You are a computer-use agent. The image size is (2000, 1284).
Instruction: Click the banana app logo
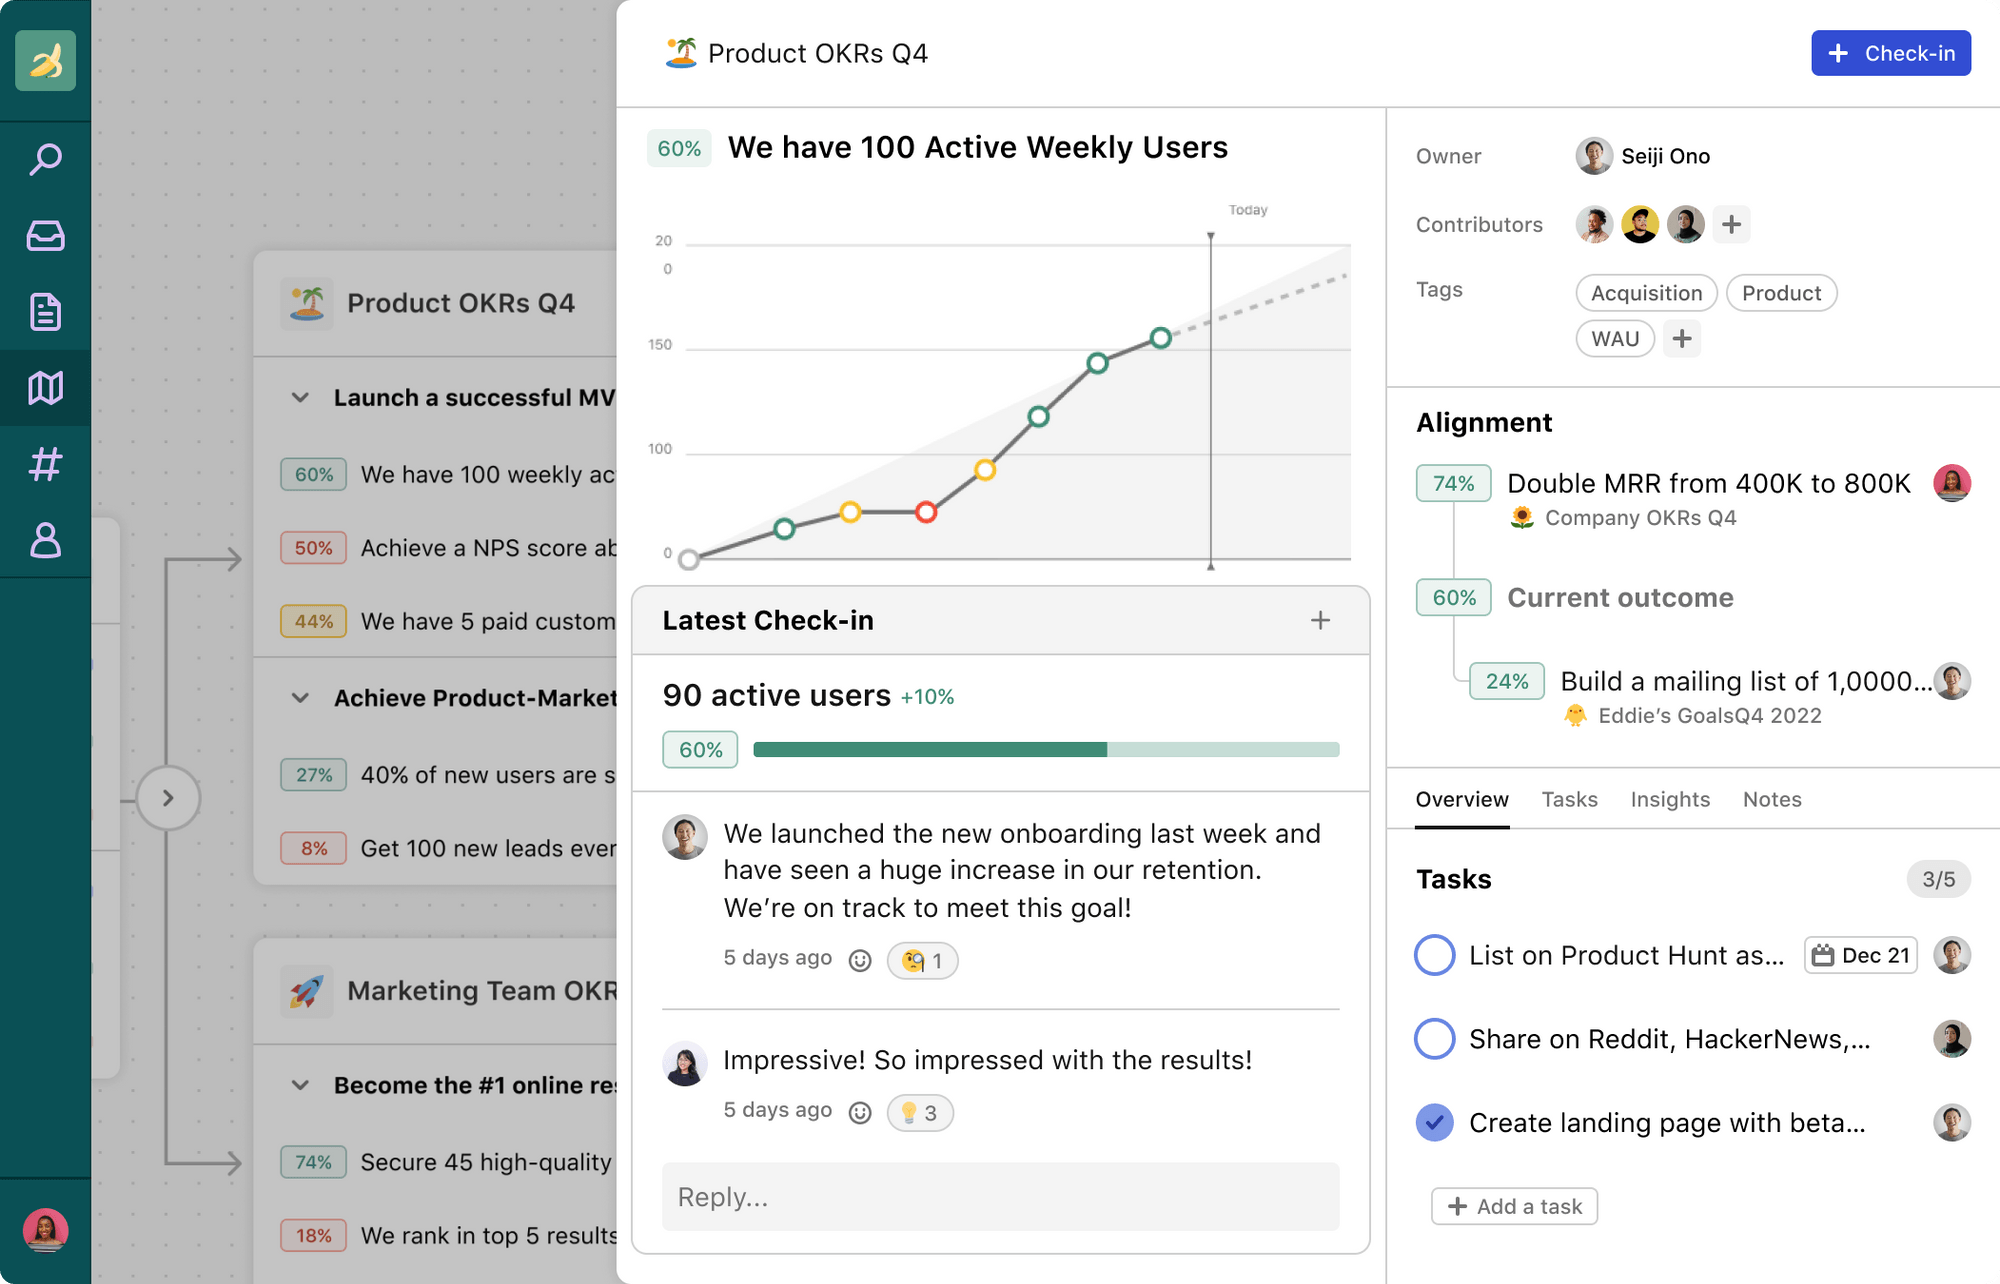pos(45,61)
